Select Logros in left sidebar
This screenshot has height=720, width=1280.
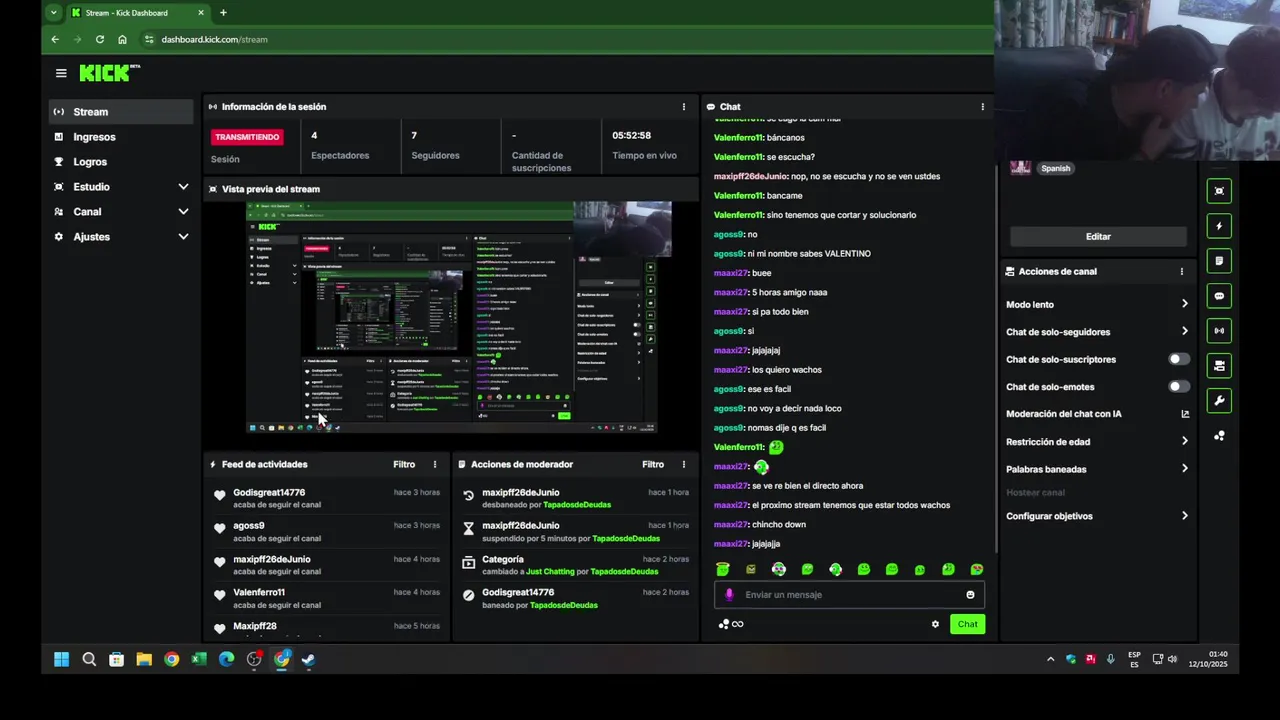[121, 162]
